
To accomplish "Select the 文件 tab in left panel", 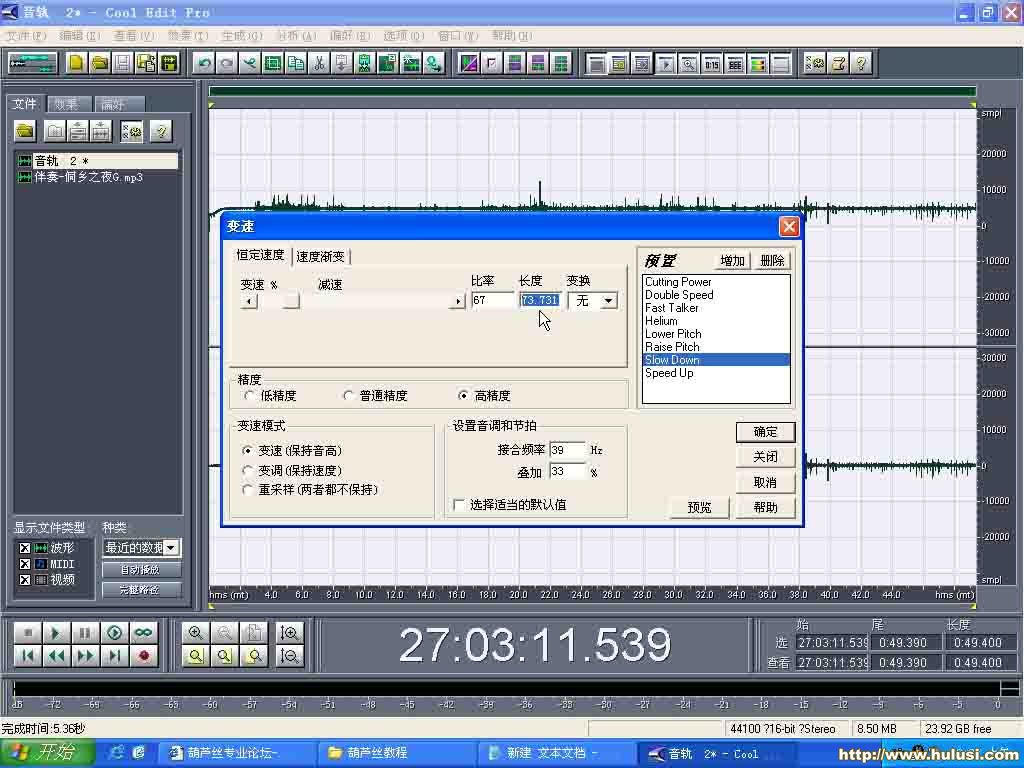I will (25, 104).
